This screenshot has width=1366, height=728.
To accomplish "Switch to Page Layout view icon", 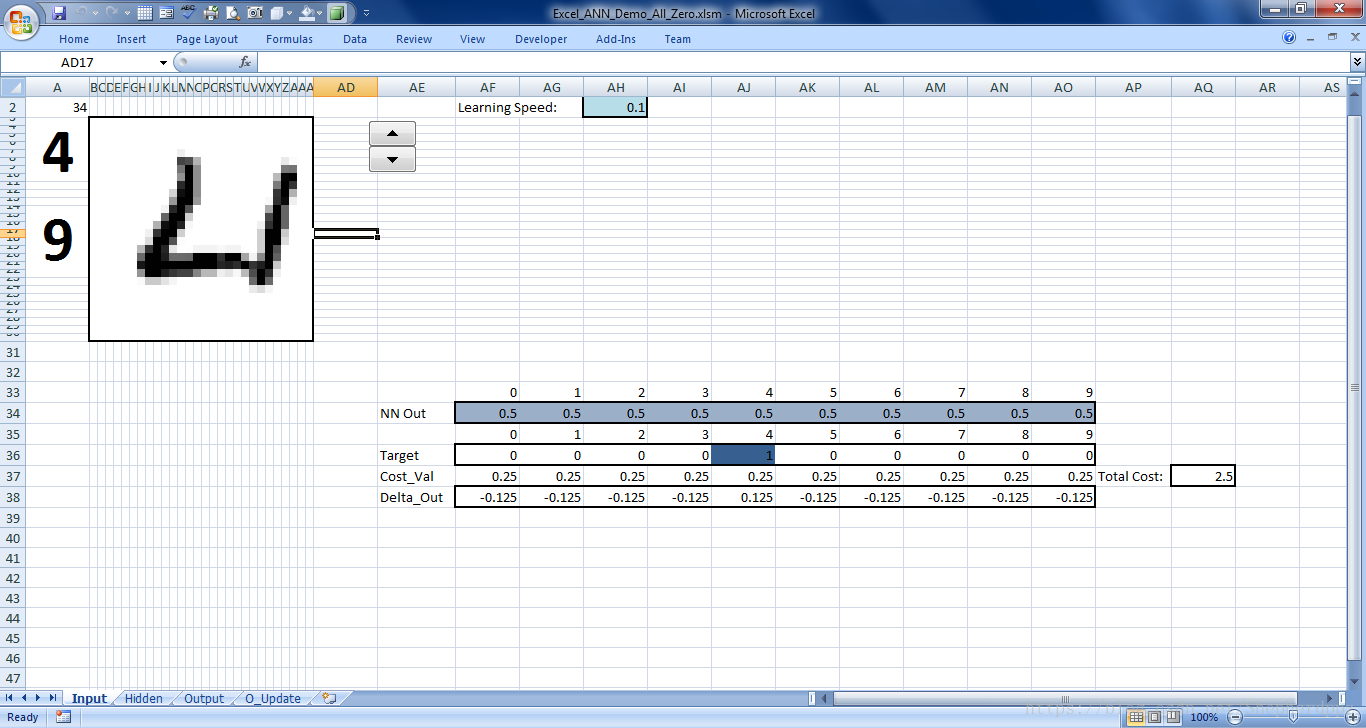I will pos(1154,717).
